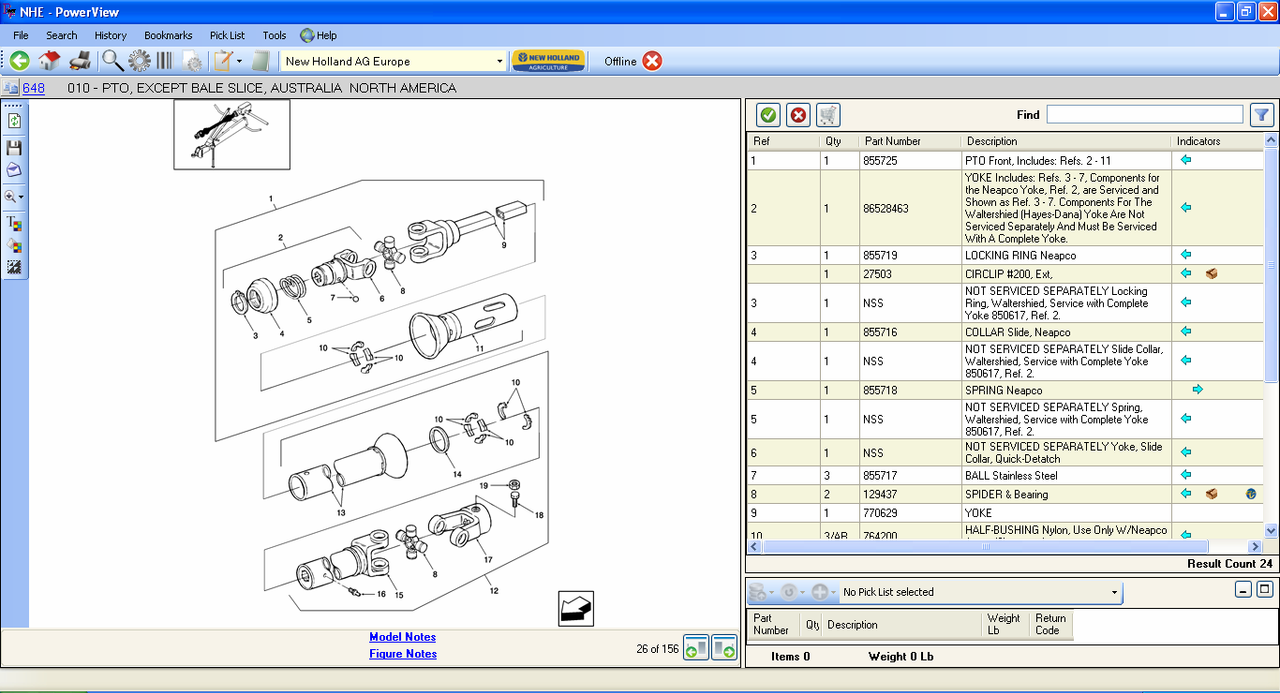This screenshot has width=1280, height=693.
Task: Click the Ref column header
Action: point(783,141)
